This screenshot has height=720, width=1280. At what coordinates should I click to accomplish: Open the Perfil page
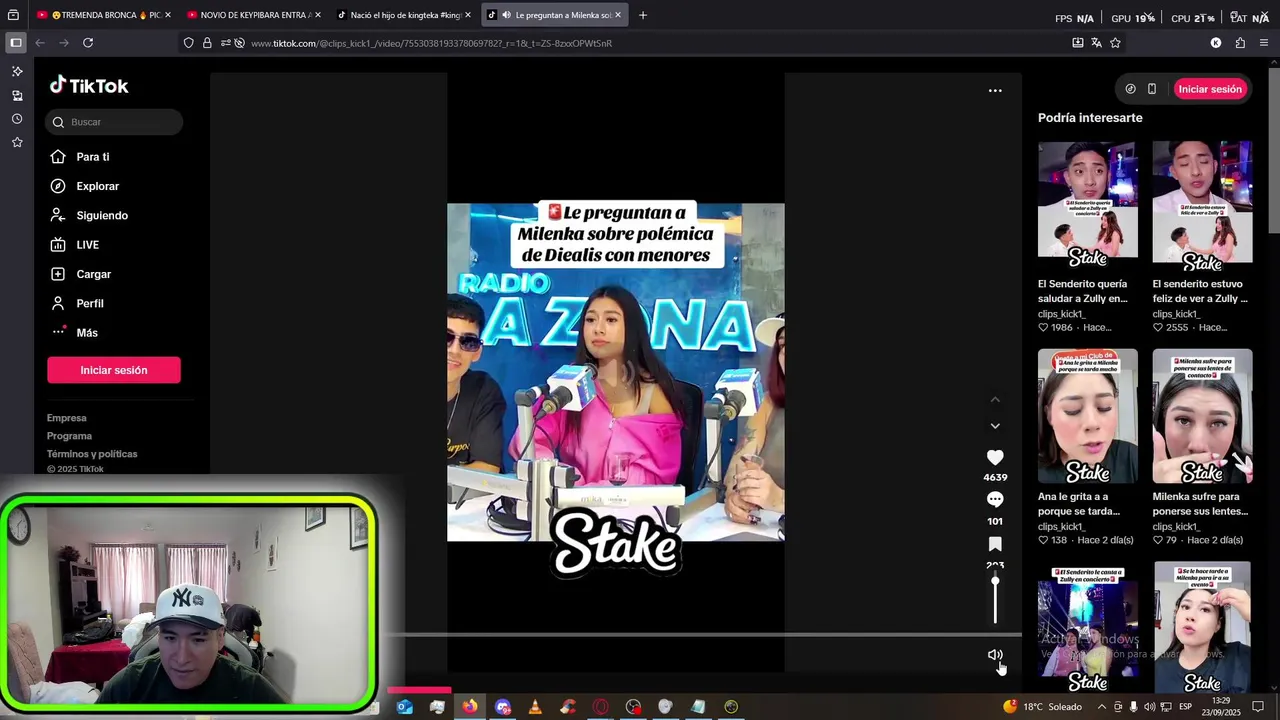[89, 303]
